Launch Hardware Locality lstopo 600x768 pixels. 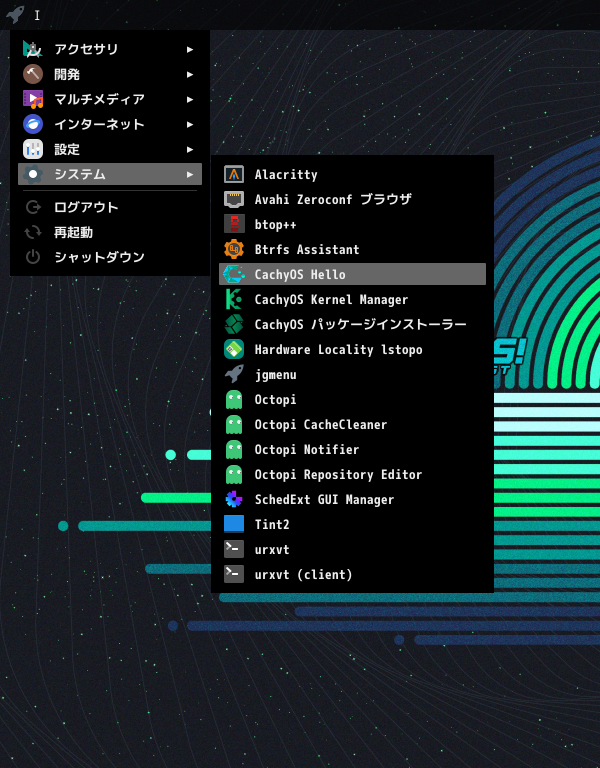point(338,349)
